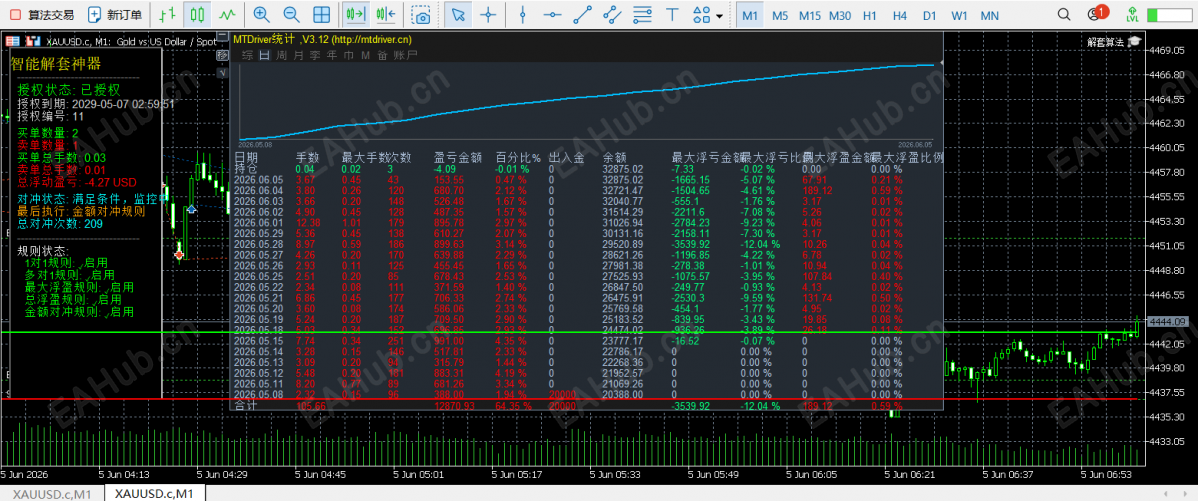
Task: Toggle auto-scroll chart to latest bar
Action: [355, 15]
